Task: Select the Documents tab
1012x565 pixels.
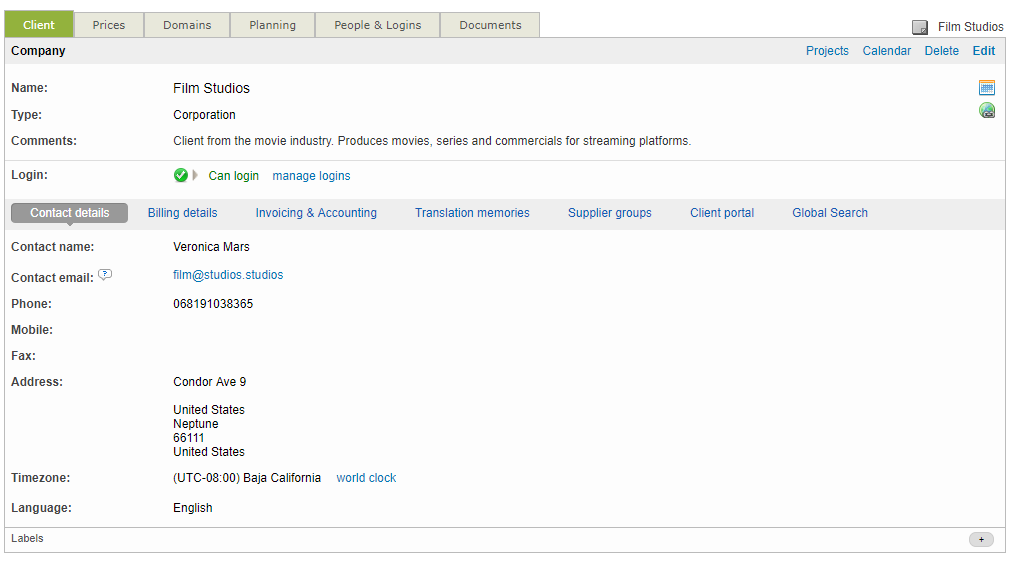Action: [x=490, y=25]
